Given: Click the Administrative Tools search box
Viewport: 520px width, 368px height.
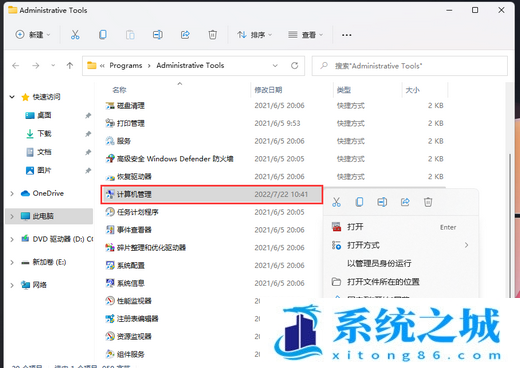Looking at the screenshot, I should pyautogui.click(x=410, y=66).
